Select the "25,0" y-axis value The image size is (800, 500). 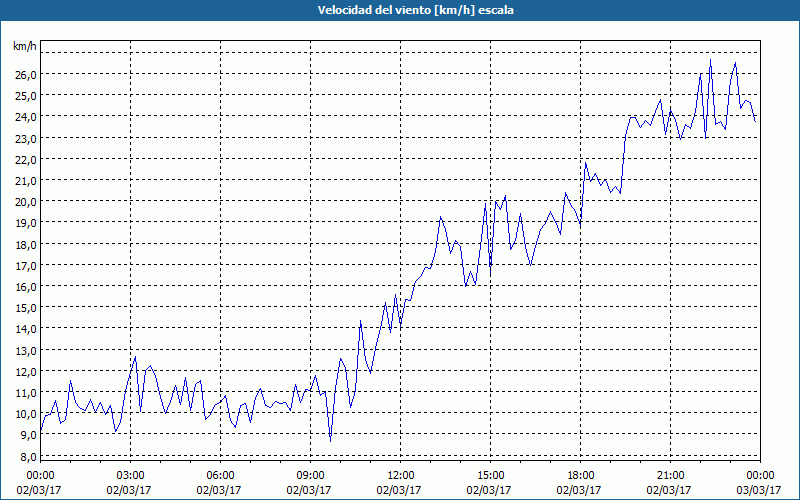coord(26,96)
